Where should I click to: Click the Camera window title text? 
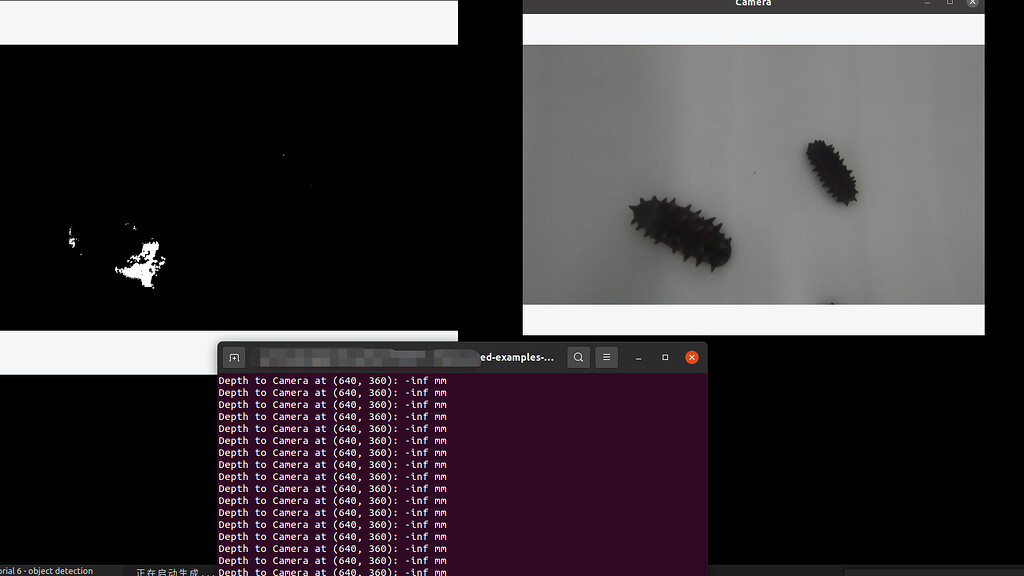[752, 4]
